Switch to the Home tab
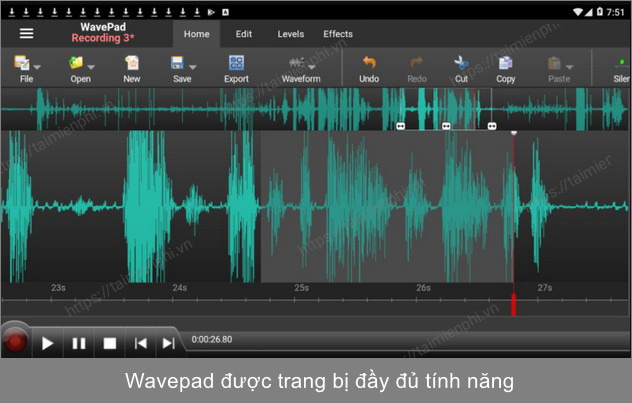Viewport: 632px width, 403px height. coord(197,34)
